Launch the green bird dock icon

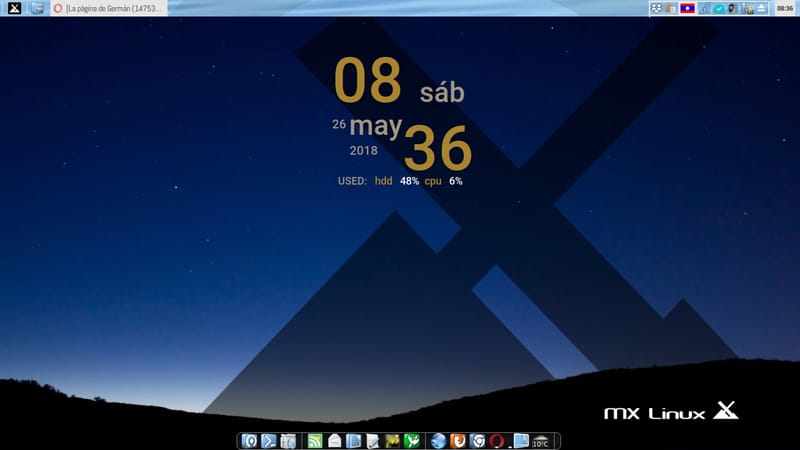tap(412, 441)
